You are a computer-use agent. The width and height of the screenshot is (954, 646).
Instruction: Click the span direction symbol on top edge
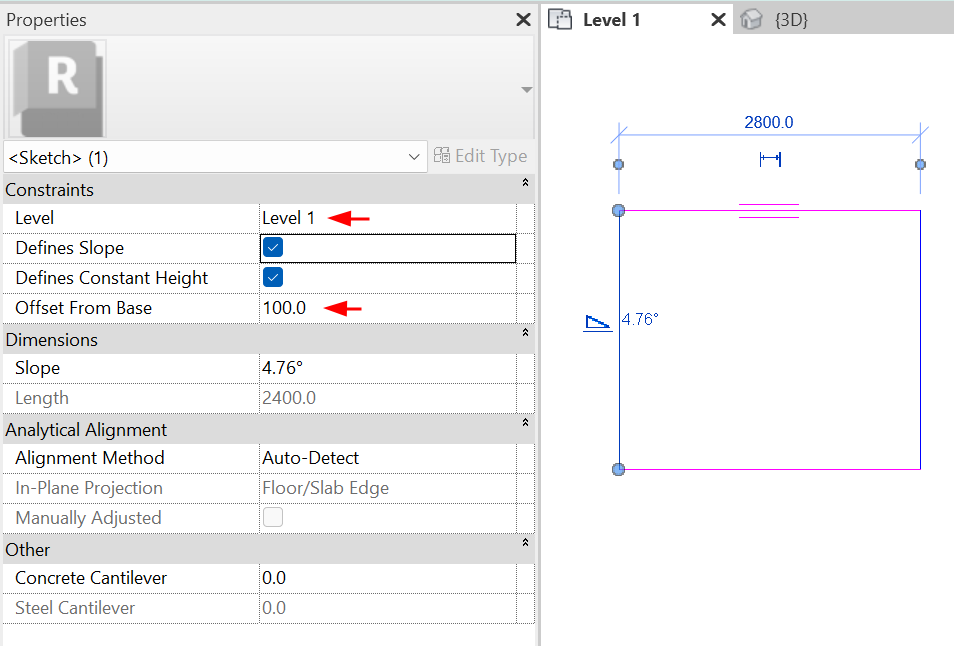pos(769,210)
